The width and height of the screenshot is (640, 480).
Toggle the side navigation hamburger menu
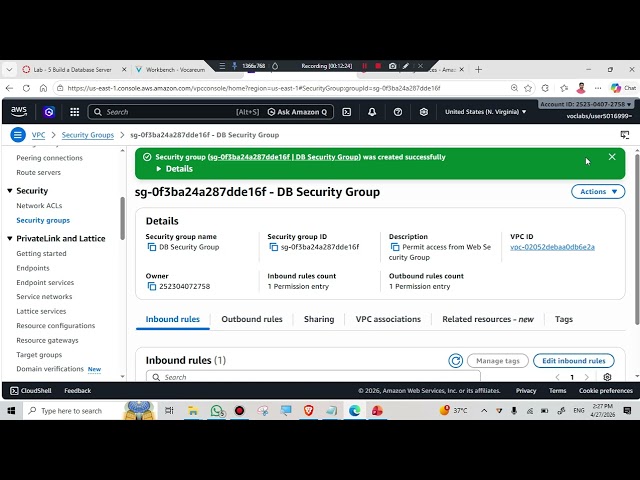click(x=18, y=135)
